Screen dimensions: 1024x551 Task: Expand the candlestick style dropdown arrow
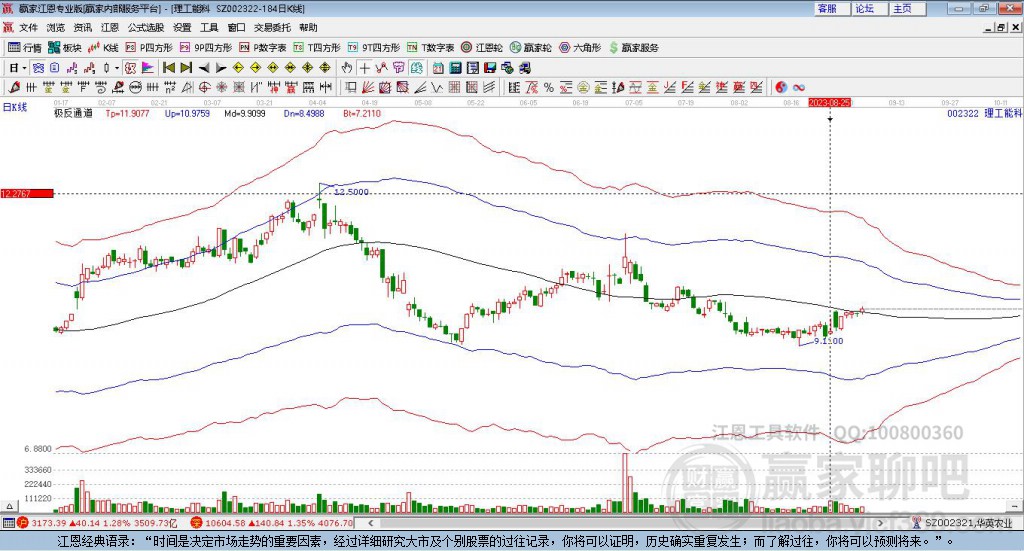[117, 68]
